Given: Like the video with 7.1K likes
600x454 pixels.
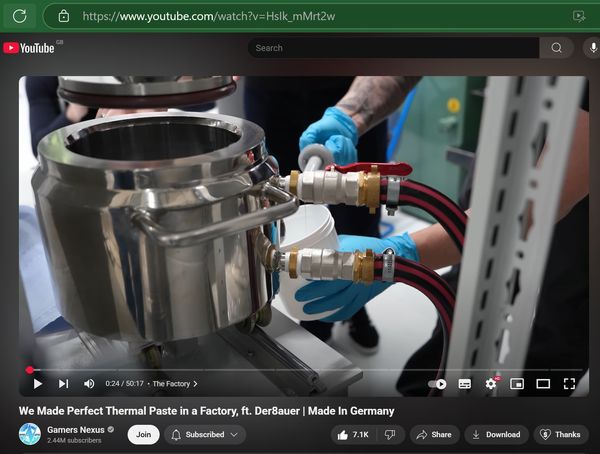Looking at the screenshot, I should pyautogui.click(x=353, y=434).
